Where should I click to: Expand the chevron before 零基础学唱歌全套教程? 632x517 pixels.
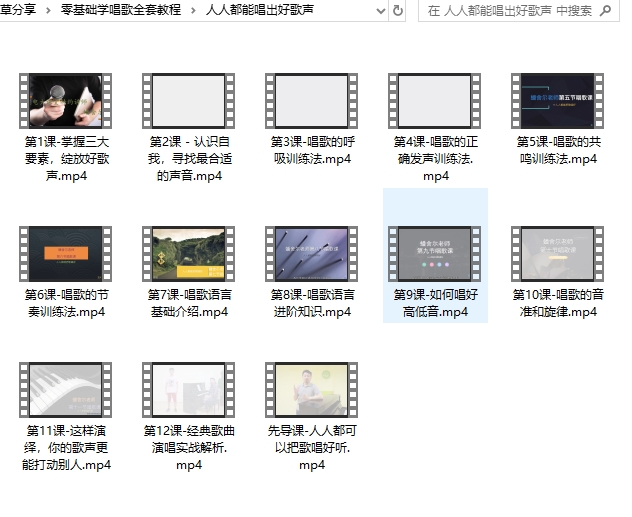(49, 11)
